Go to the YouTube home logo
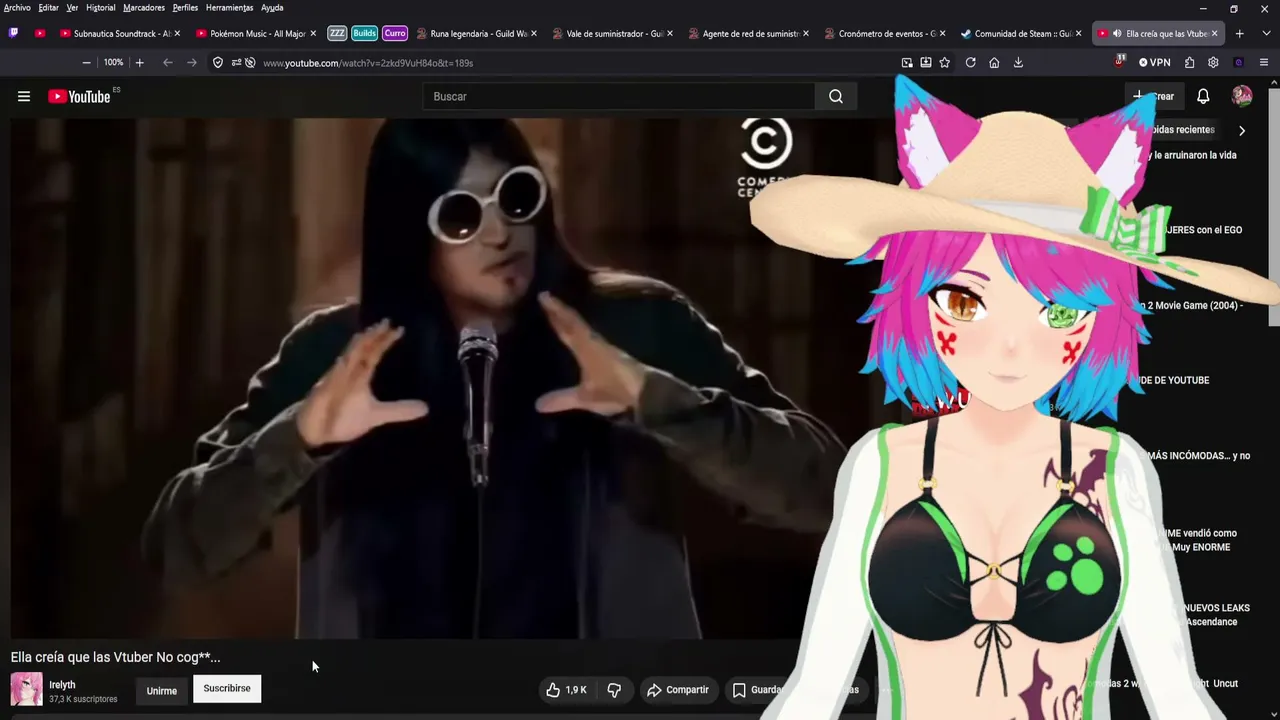Viewport: 1280px width, 720px height. pyautogui.click(x=79, y=96)
